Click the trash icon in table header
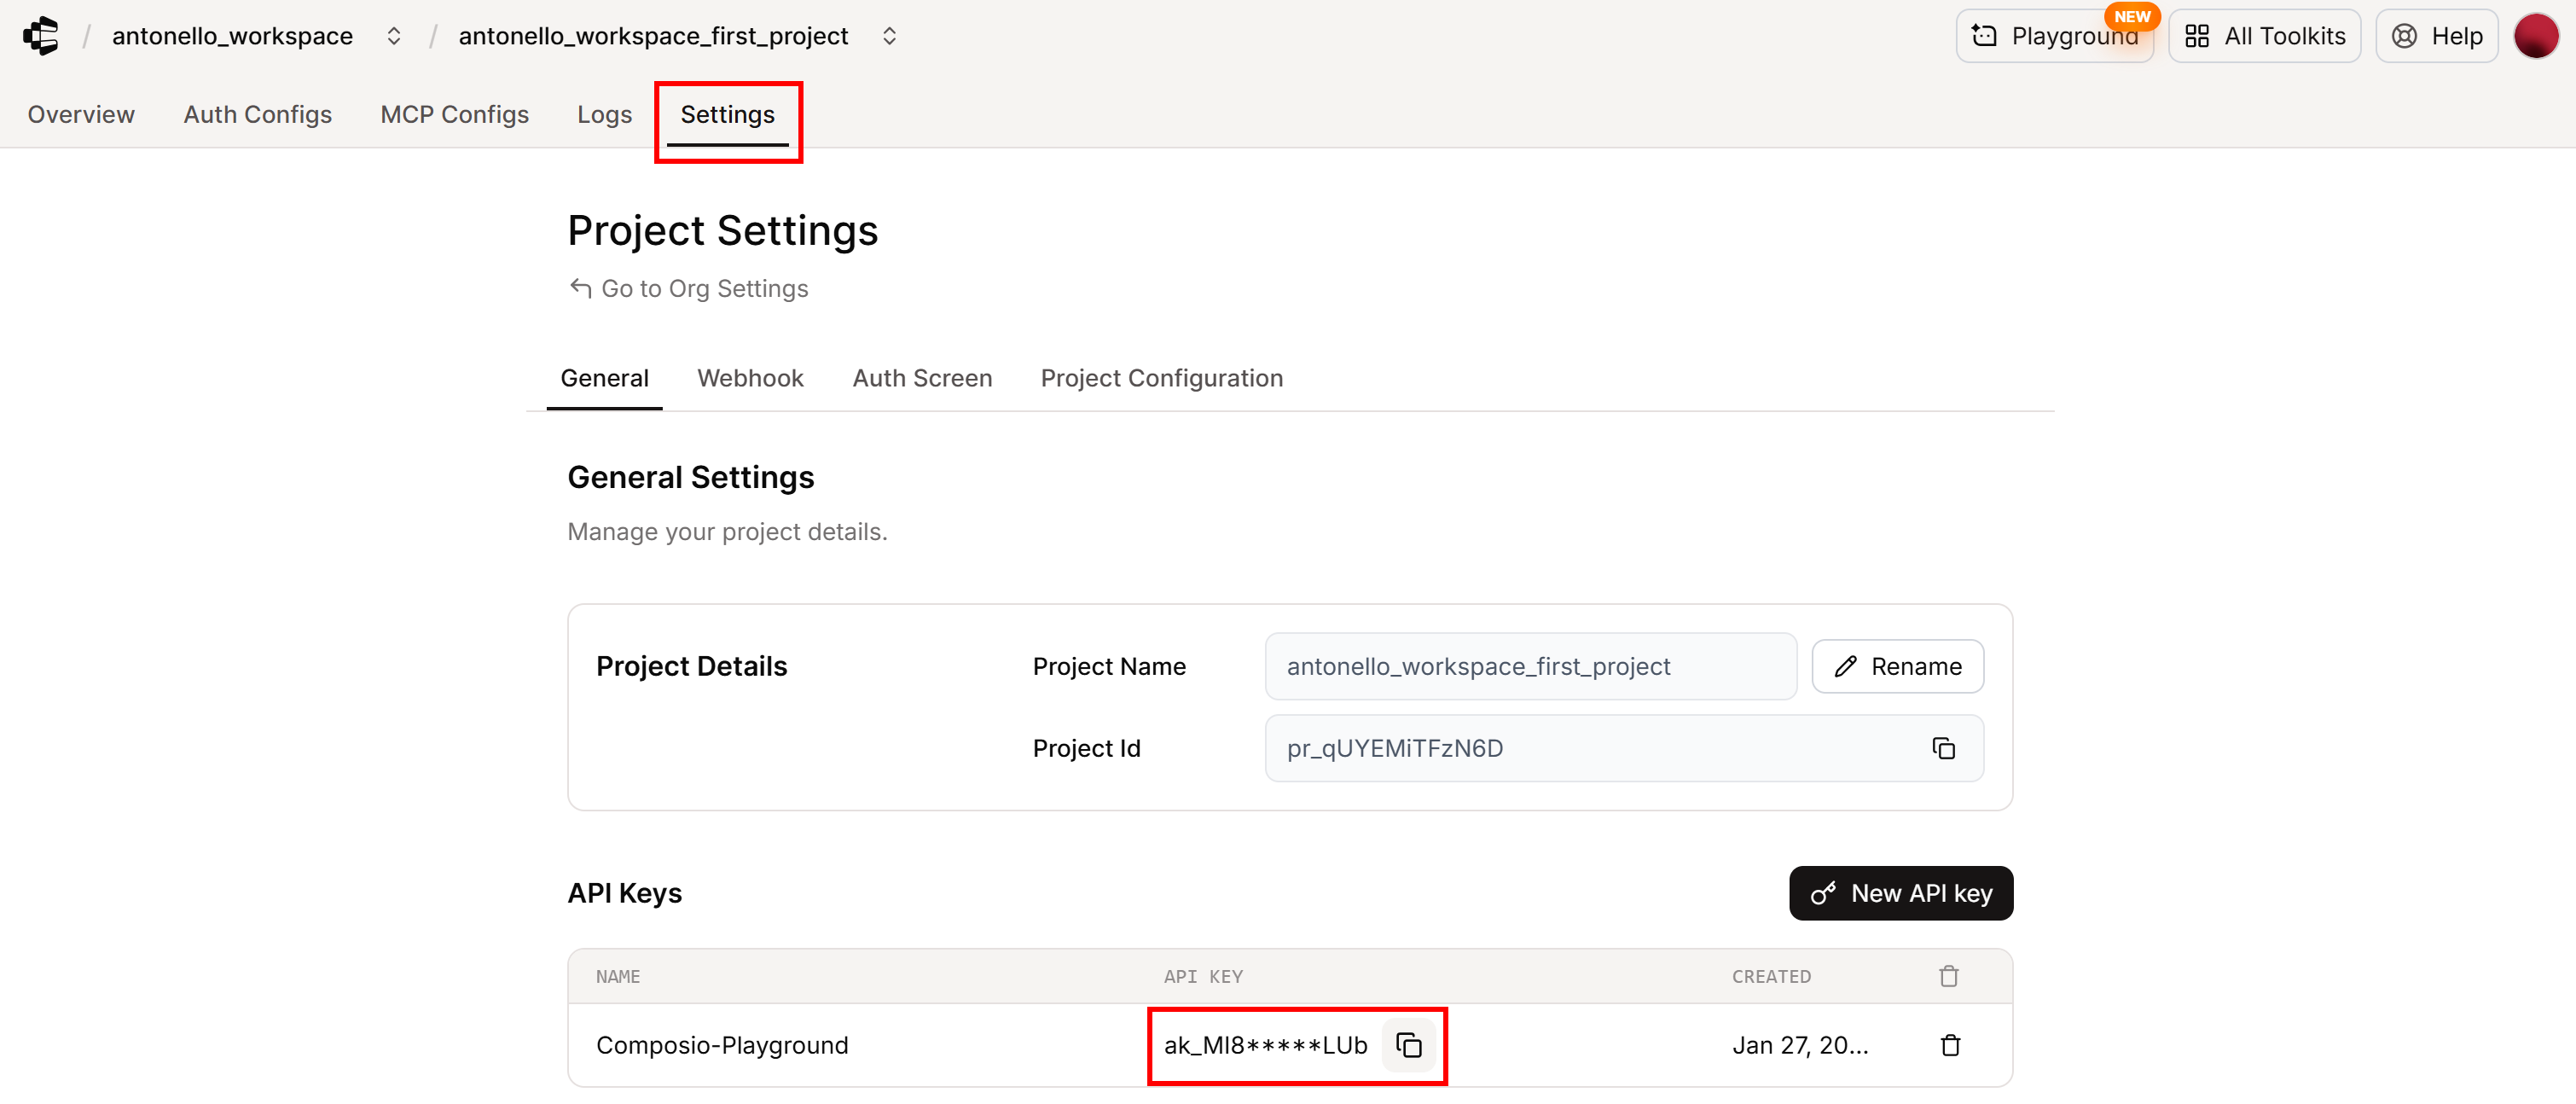Screen dimensions: 2576x1104 pyautogui.click(x=1948, y=976)
